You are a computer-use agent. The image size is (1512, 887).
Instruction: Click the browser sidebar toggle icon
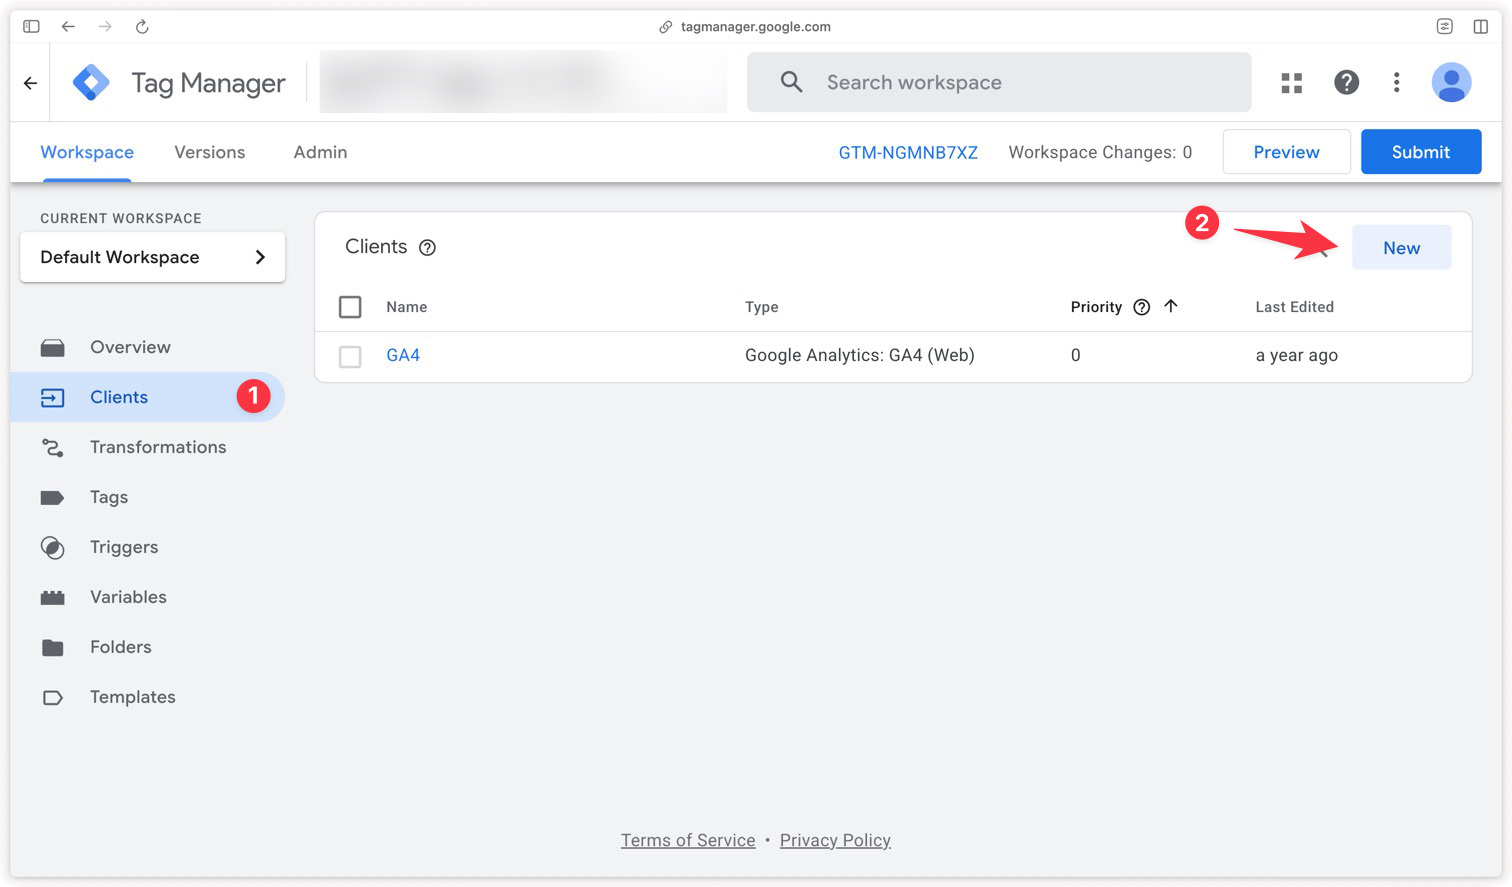(x=31, y=26)
